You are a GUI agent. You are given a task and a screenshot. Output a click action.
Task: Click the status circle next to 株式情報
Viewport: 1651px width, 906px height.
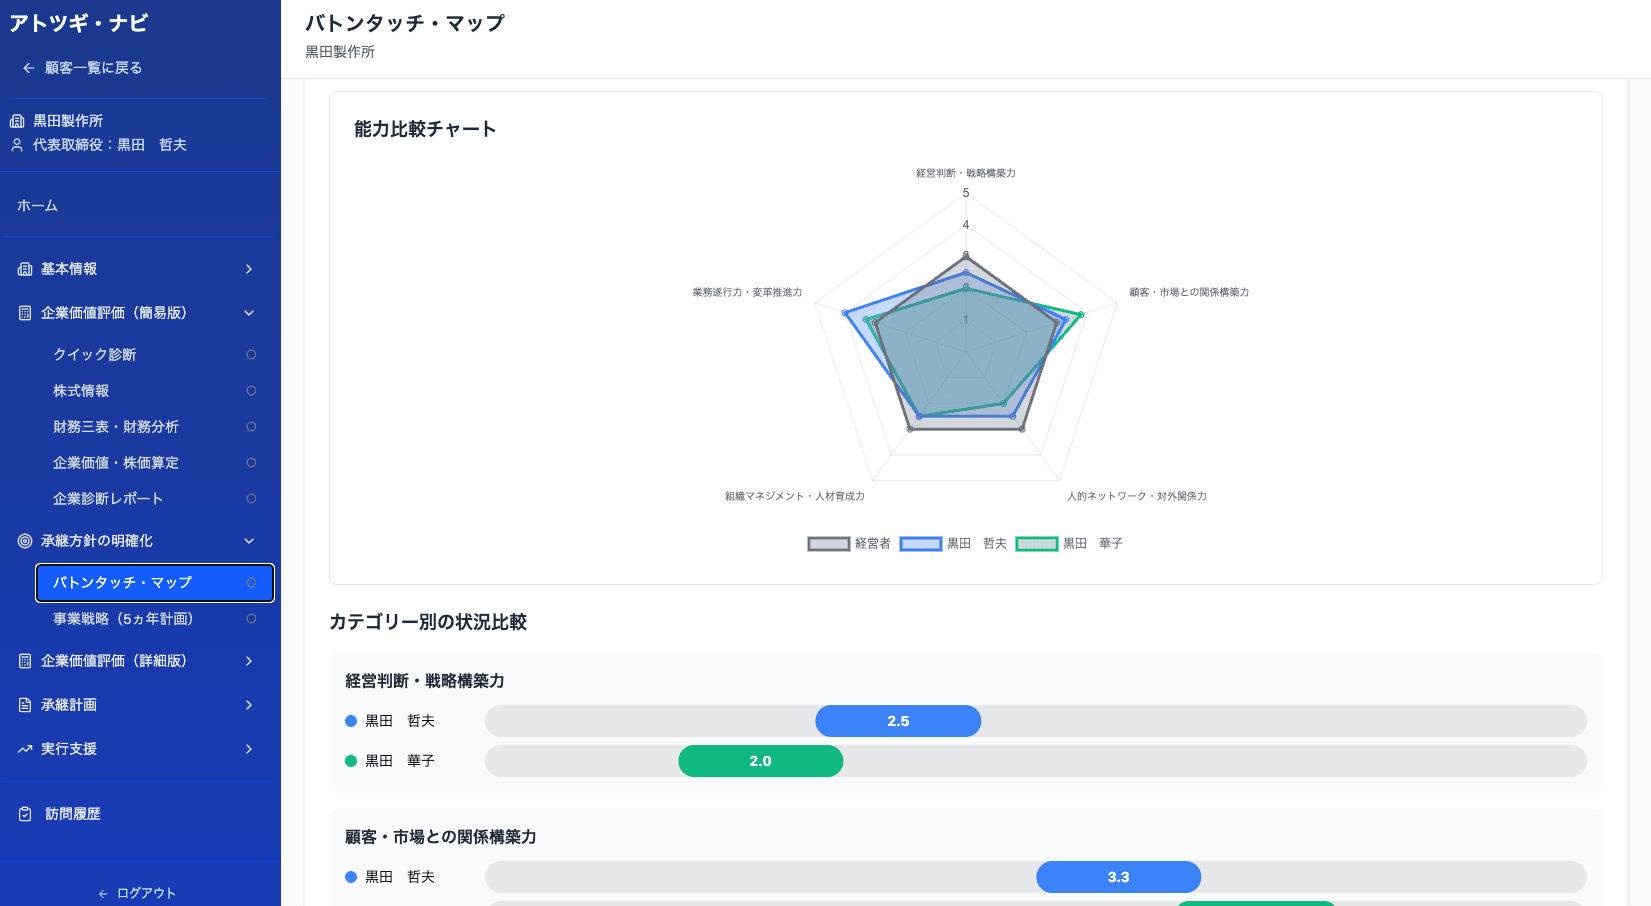[x=251, y=391]
